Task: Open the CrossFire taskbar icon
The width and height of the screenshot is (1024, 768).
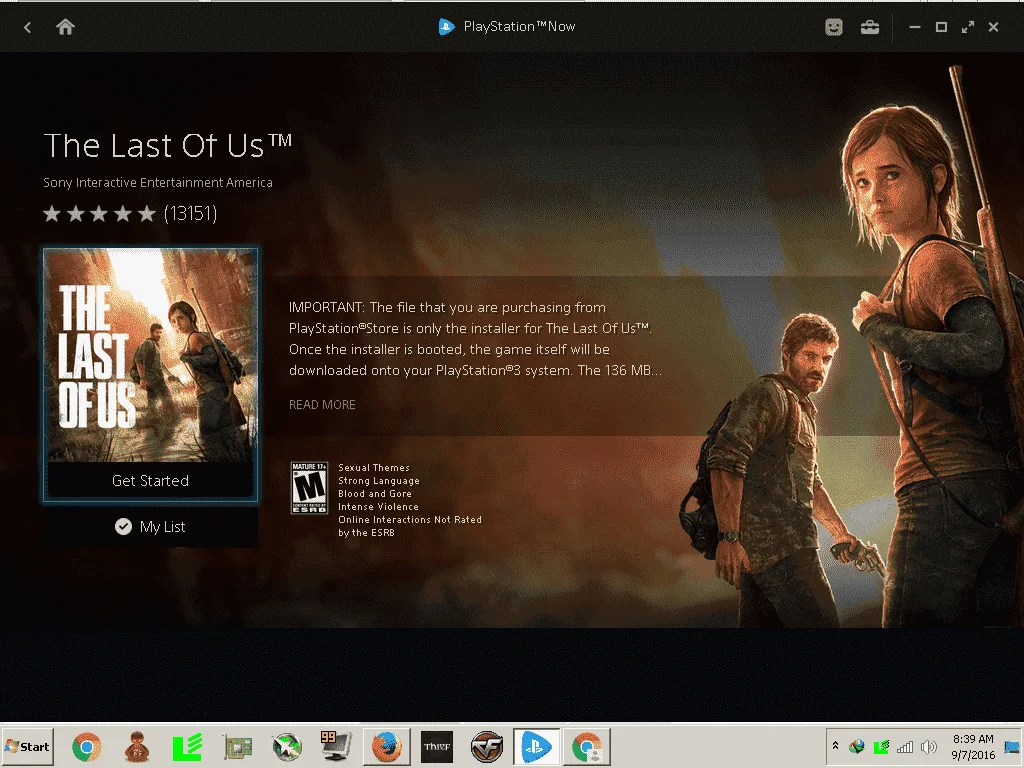Action: tap(487, 747)
